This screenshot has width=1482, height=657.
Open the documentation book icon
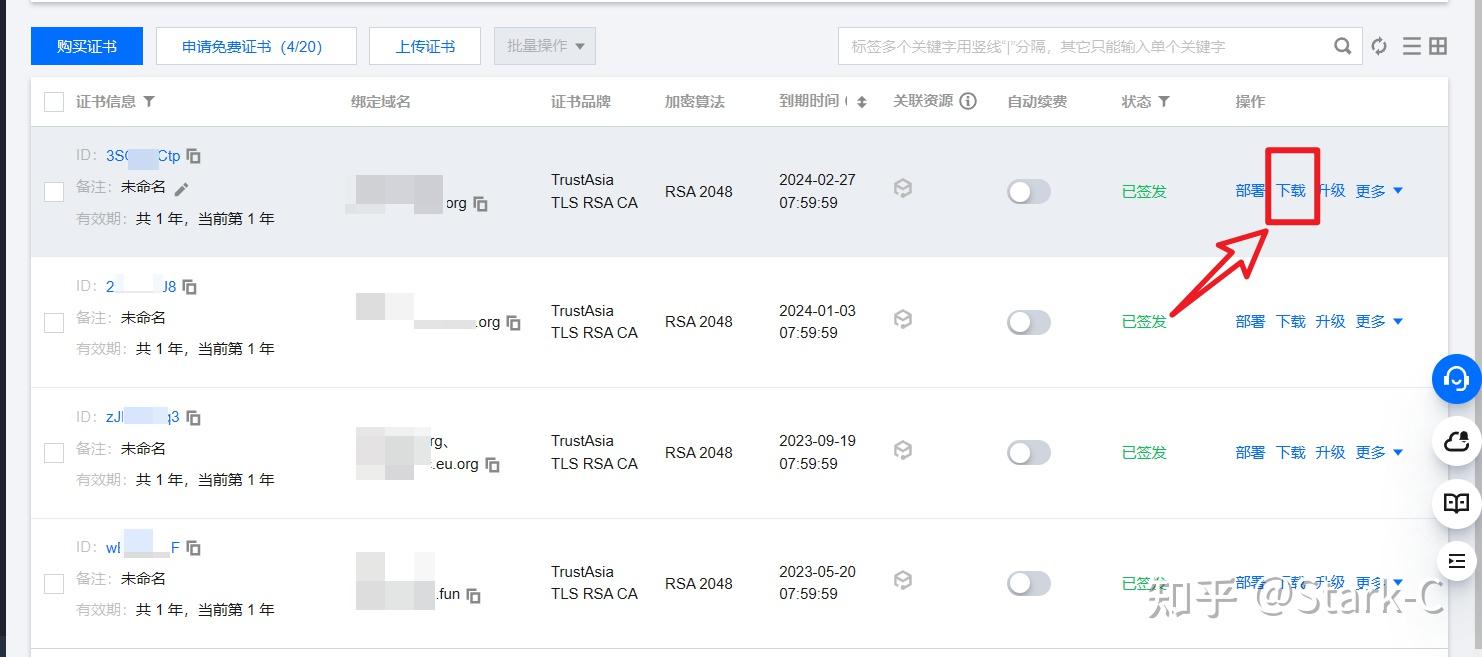pos(1456,504)
